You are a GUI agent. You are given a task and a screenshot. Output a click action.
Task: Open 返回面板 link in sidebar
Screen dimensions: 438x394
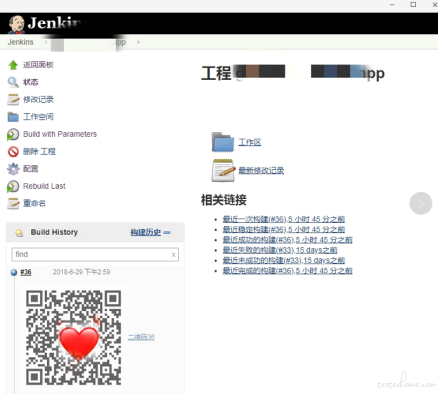pyautogui.click(x=38, y=65)
